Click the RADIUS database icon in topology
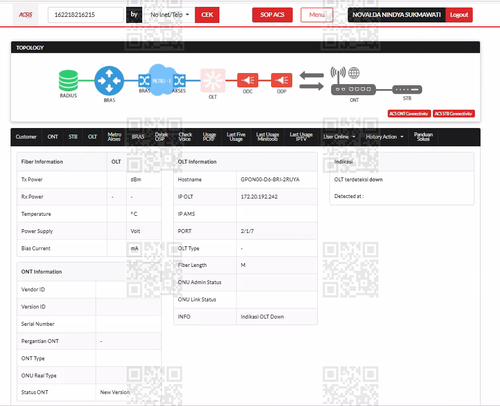Viewport: 500px width, 406px height. click(x=68, y=80)
